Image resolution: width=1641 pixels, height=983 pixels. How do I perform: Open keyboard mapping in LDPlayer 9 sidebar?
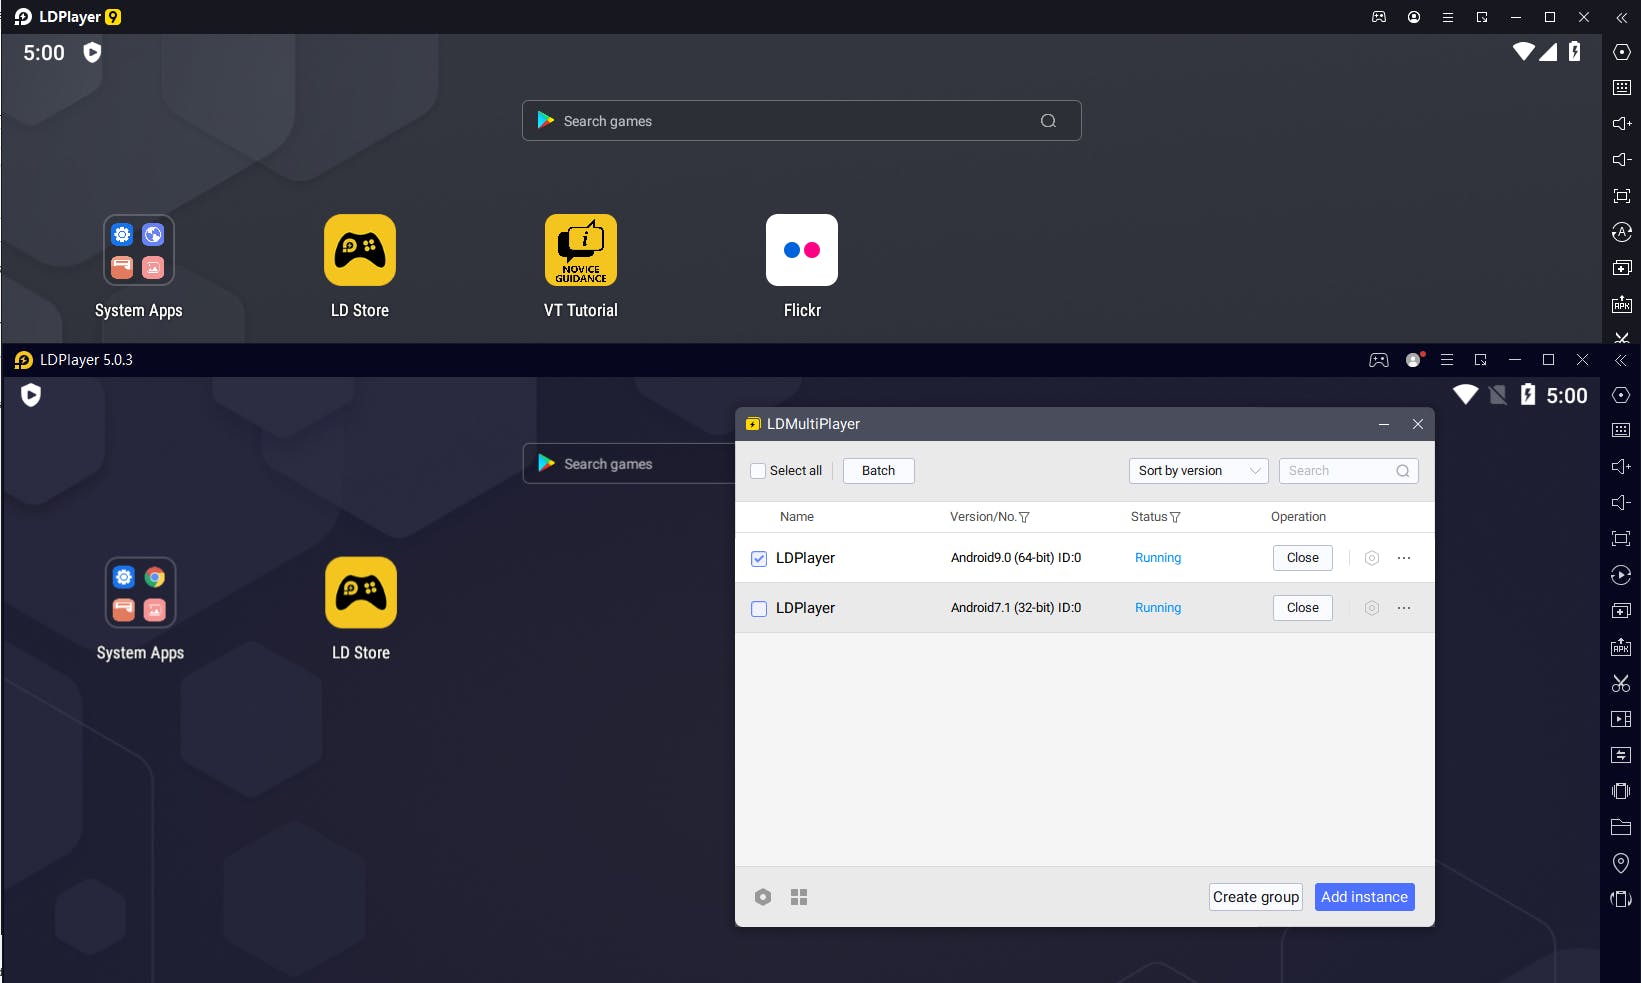click(x=1622, y=88)
